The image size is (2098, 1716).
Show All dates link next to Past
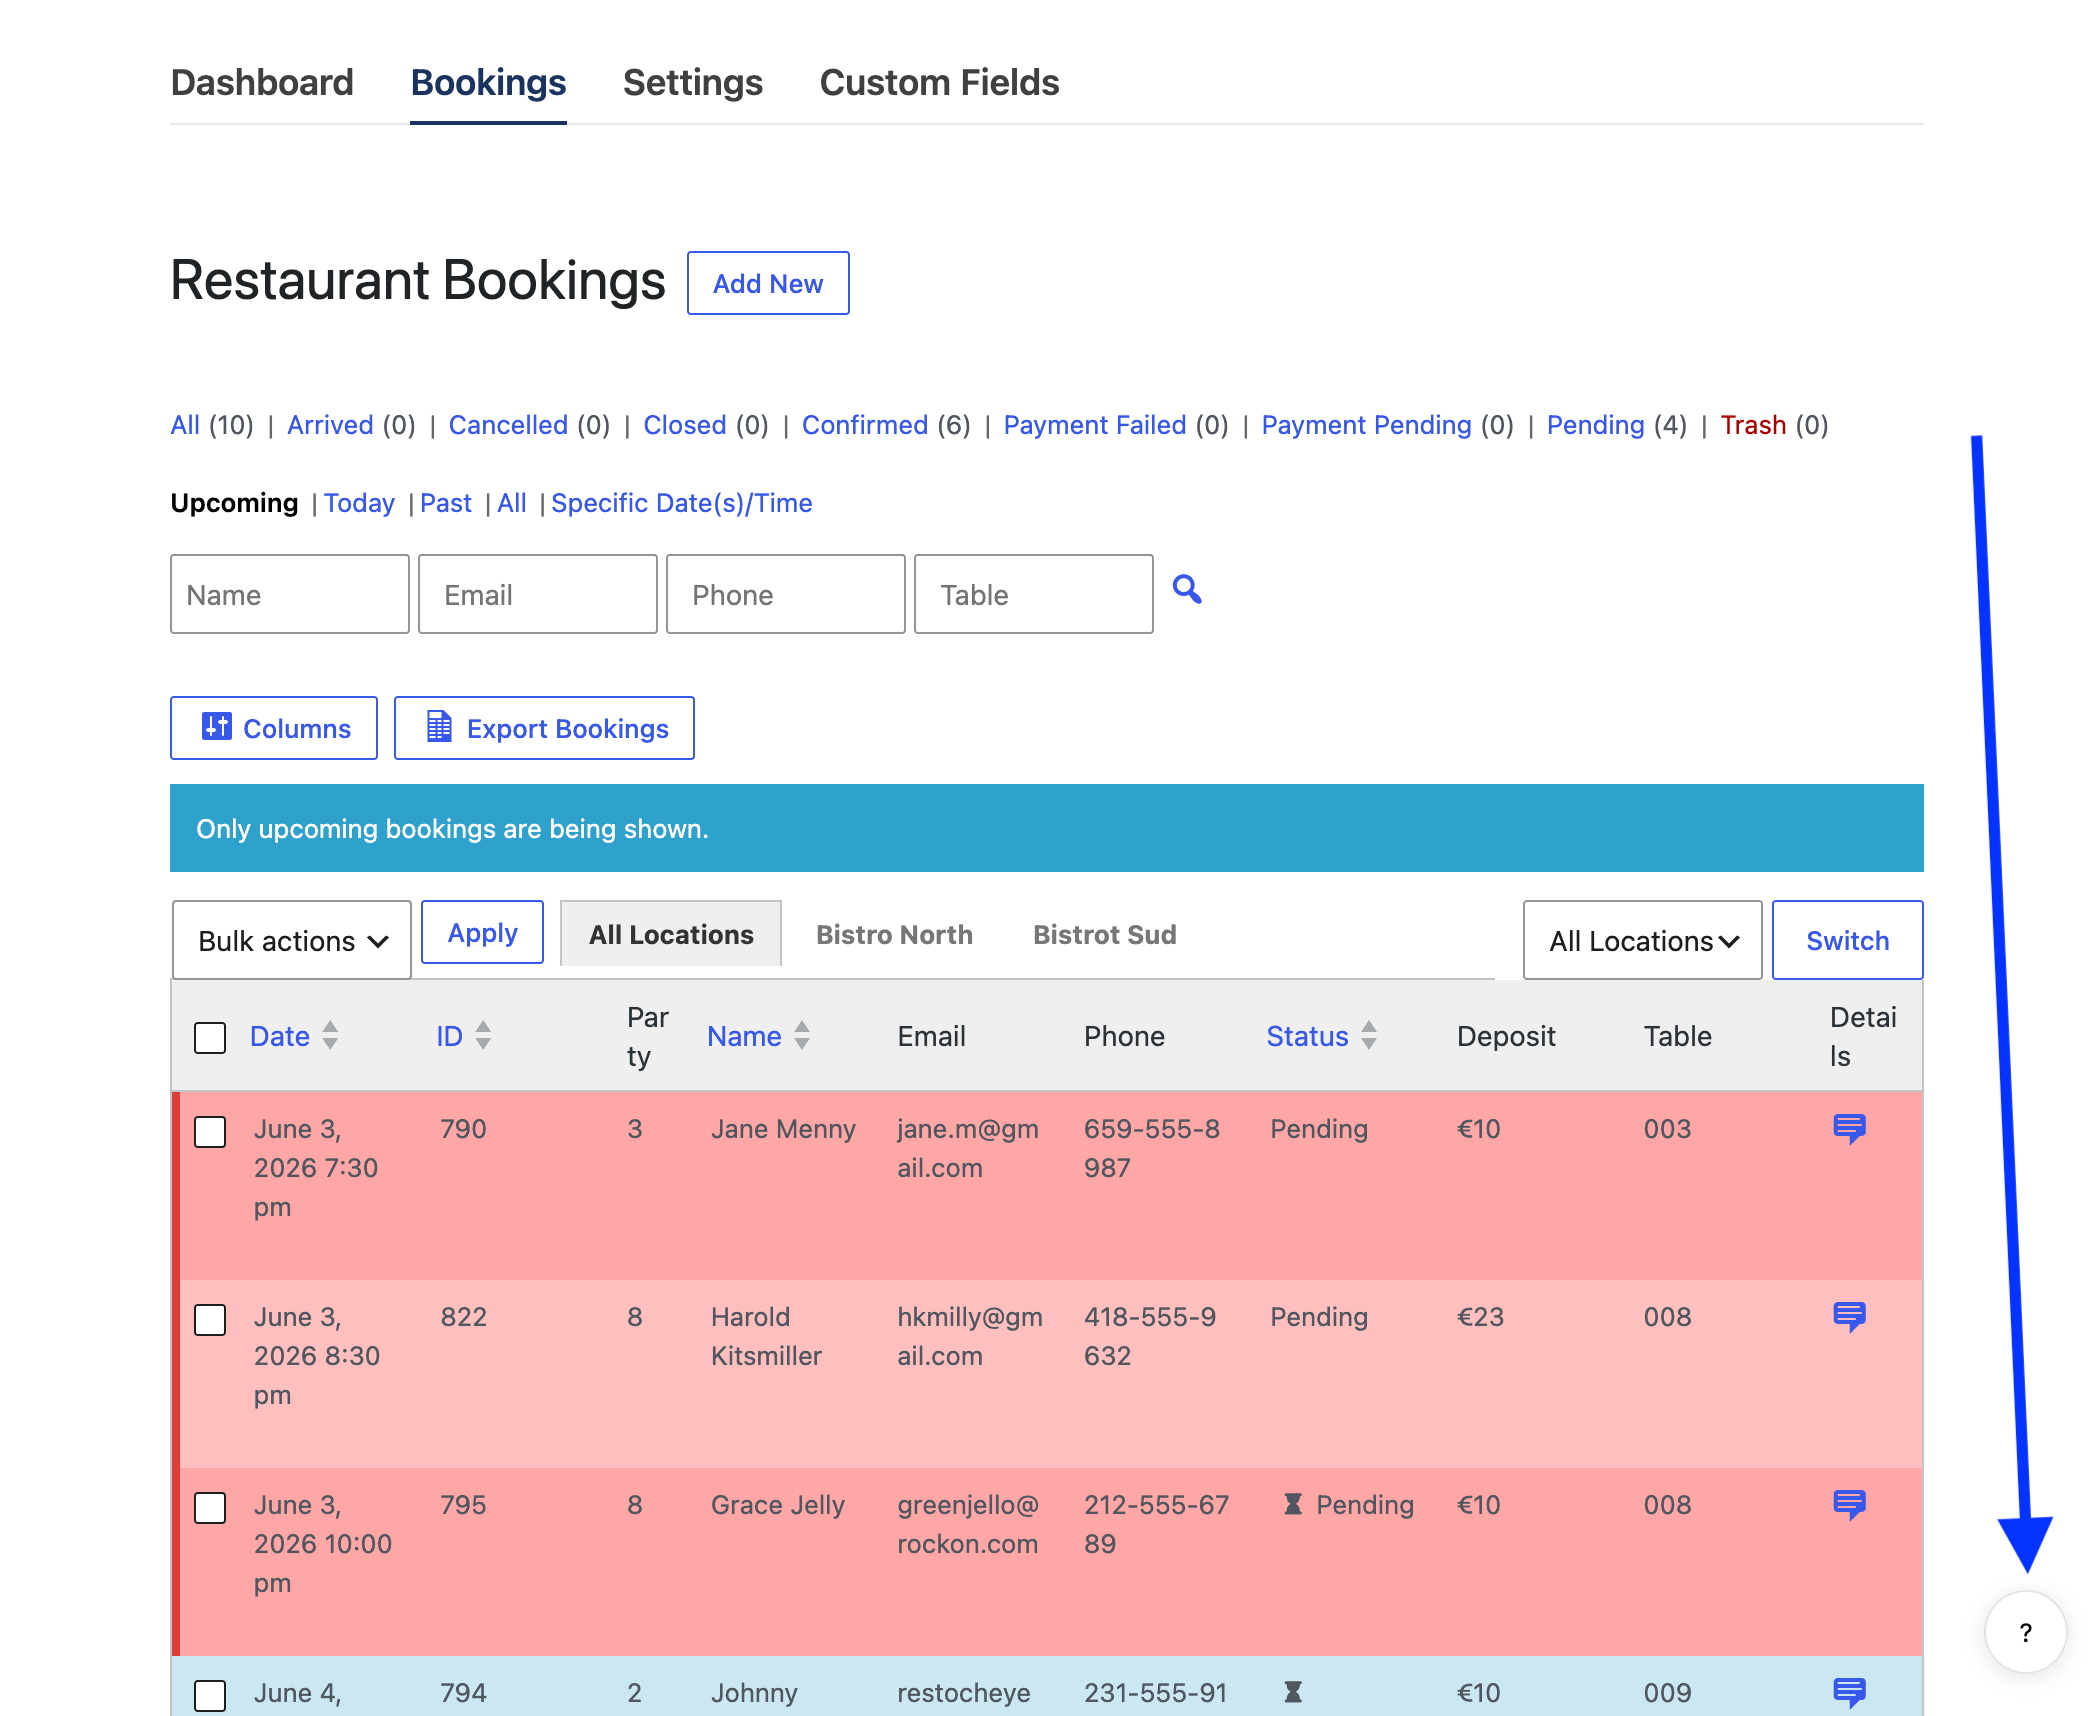pos(511,503)
